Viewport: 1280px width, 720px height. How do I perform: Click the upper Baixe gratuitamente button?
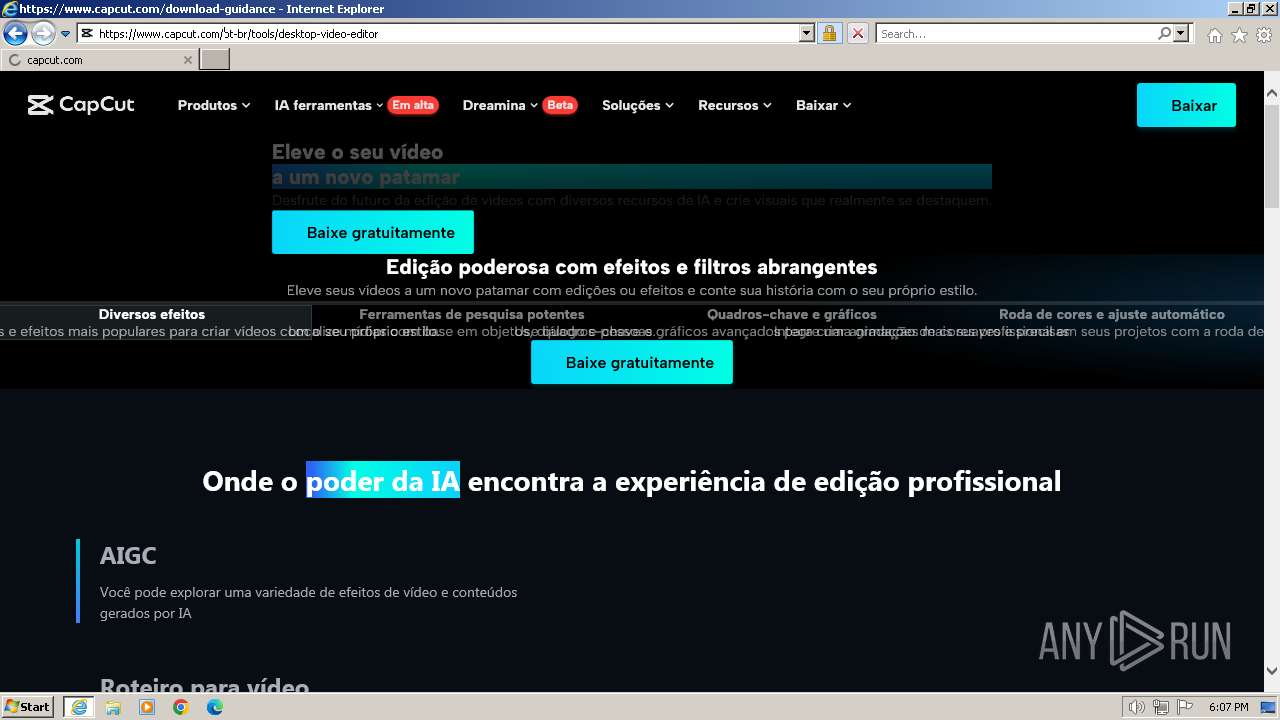tap(373, 232)
